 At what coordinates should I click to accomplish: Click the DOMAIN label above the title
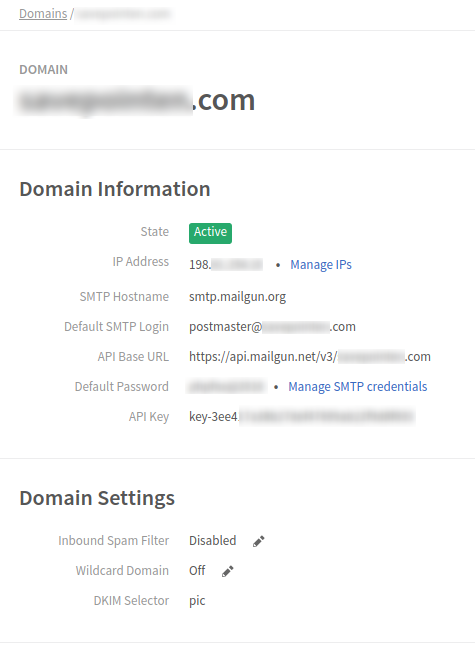tap(44, 70)
